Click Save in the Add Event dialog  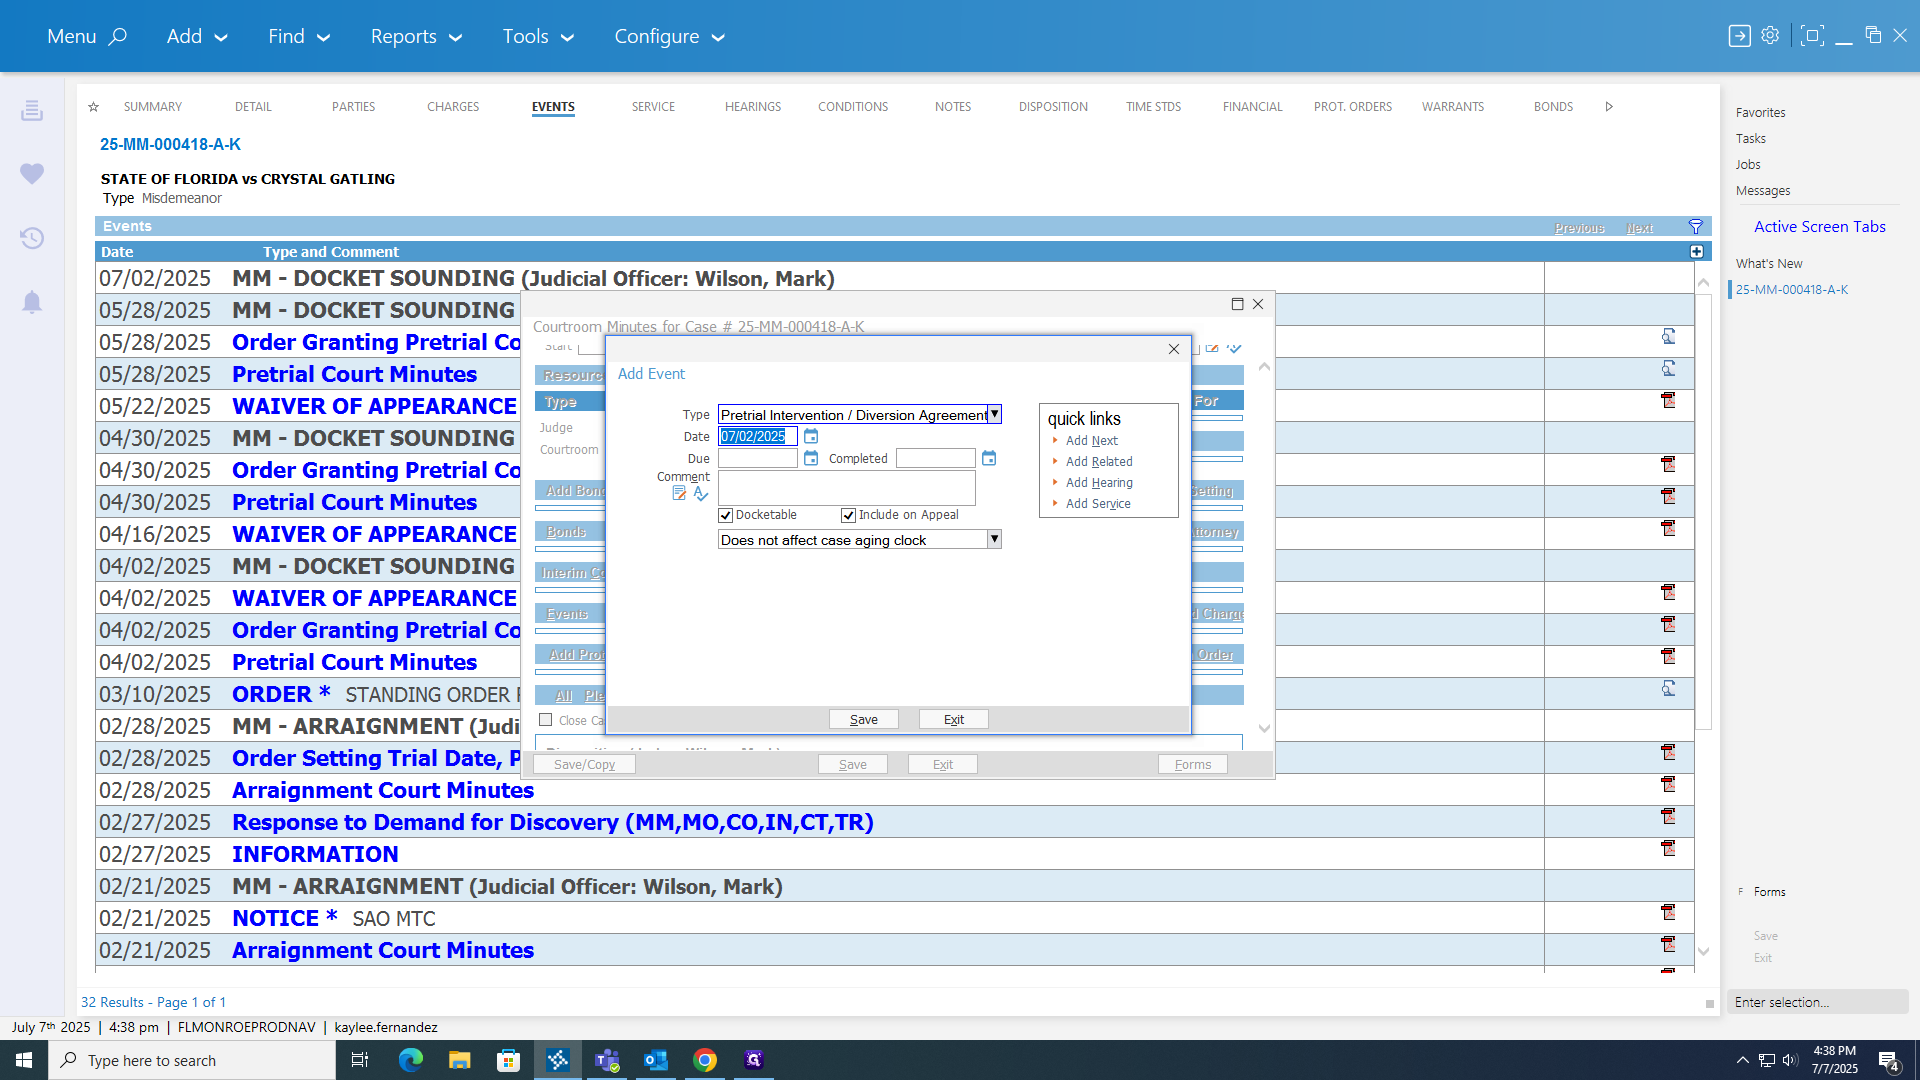(x=864, y=720)
